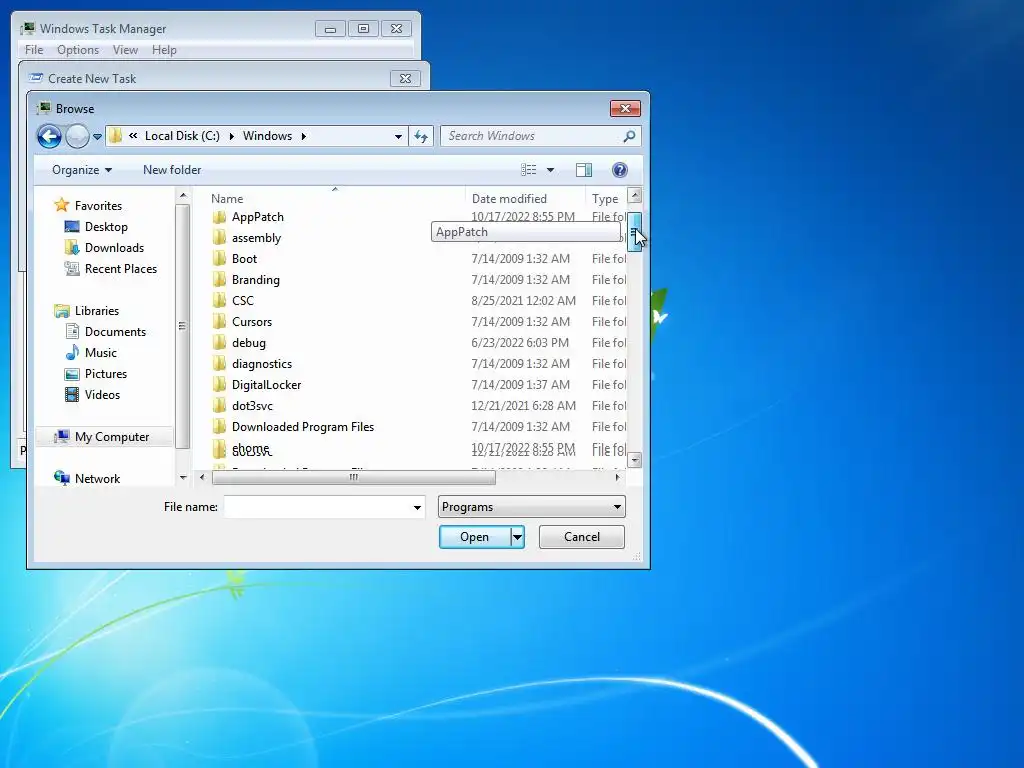Select the assembly folder icon
This screenshot has width=1024, height=768.
[x=219, y=238]
